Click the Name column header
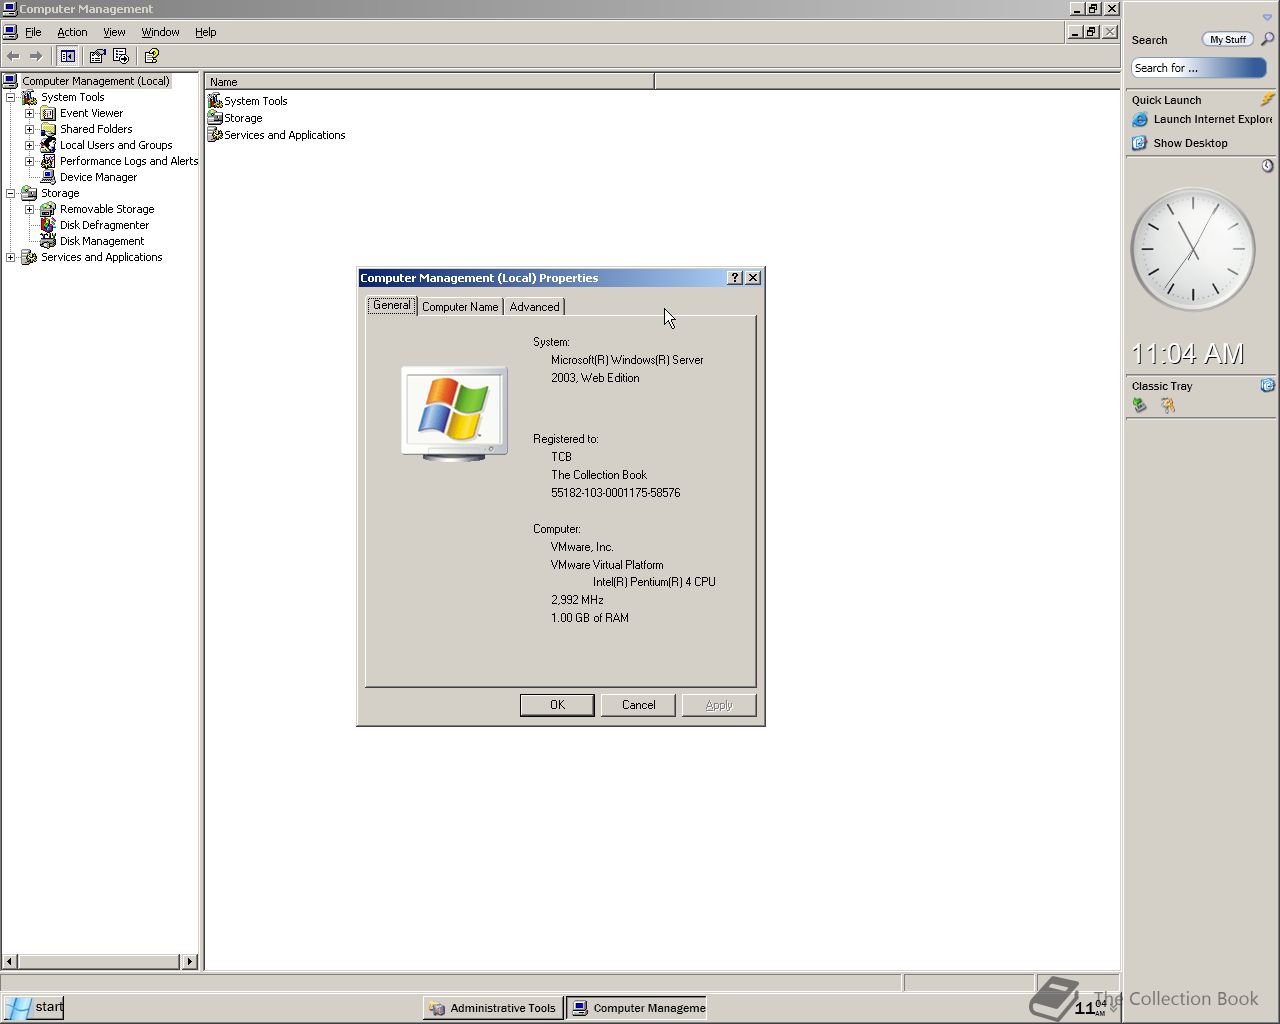Image resolution: width=1280 pixels, height=1024 pixels. (x=430, y=82)
